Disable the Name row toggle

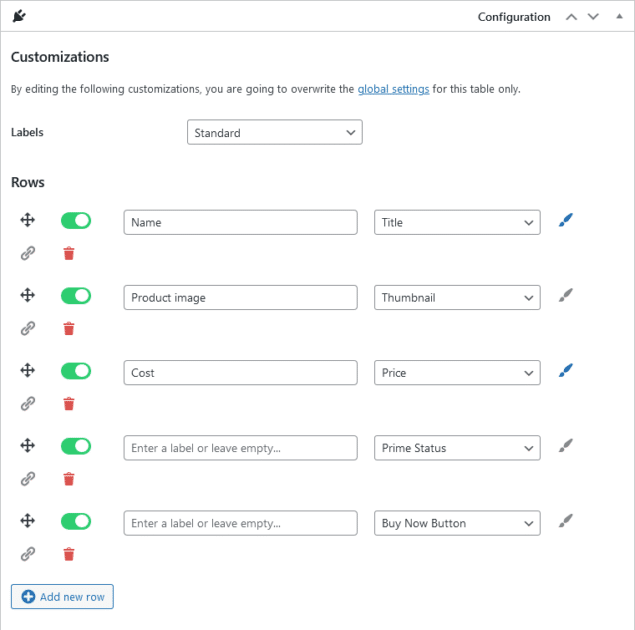[76, 221]
